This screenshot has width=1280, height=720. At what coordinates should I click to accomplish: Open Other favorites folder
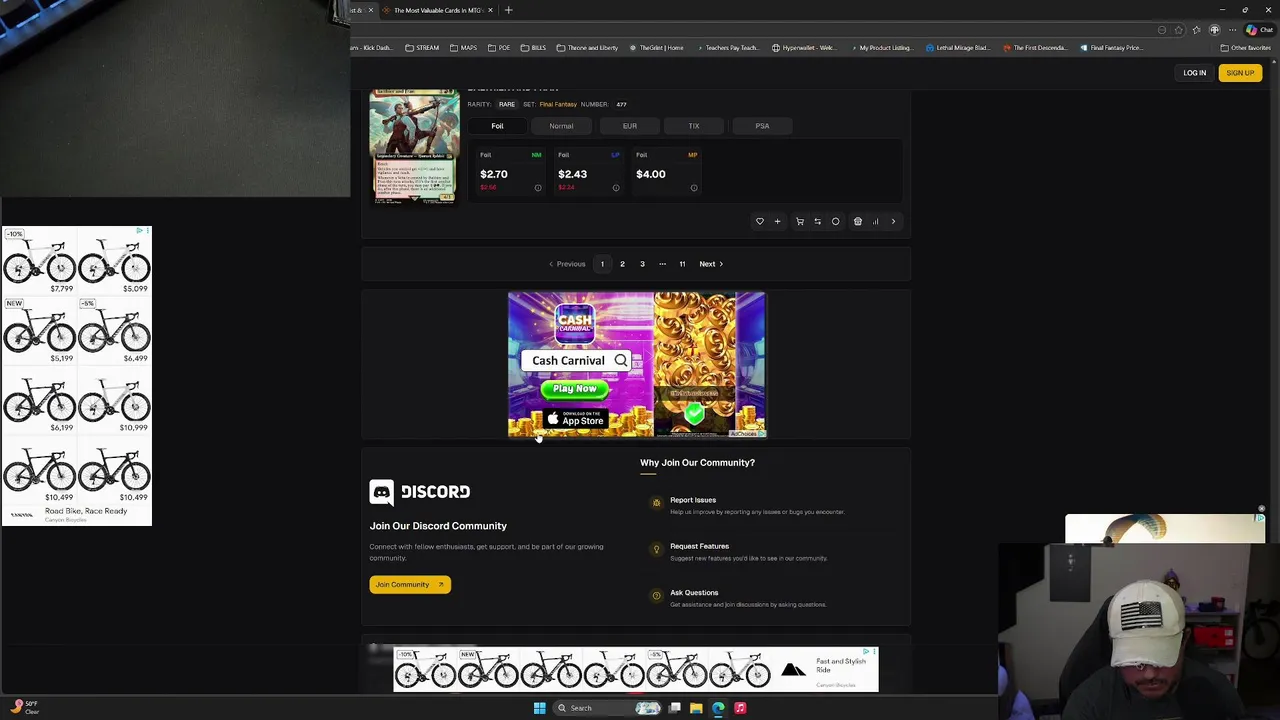(x=1246, y=48)
